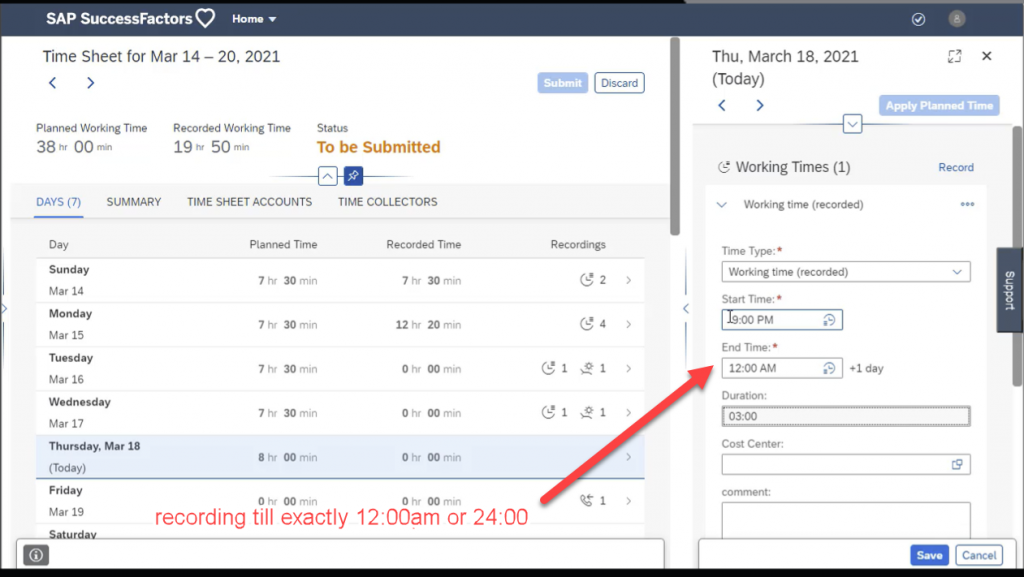
Task: Close the Thu, March 18 detail panel
Action: [987, 56]
